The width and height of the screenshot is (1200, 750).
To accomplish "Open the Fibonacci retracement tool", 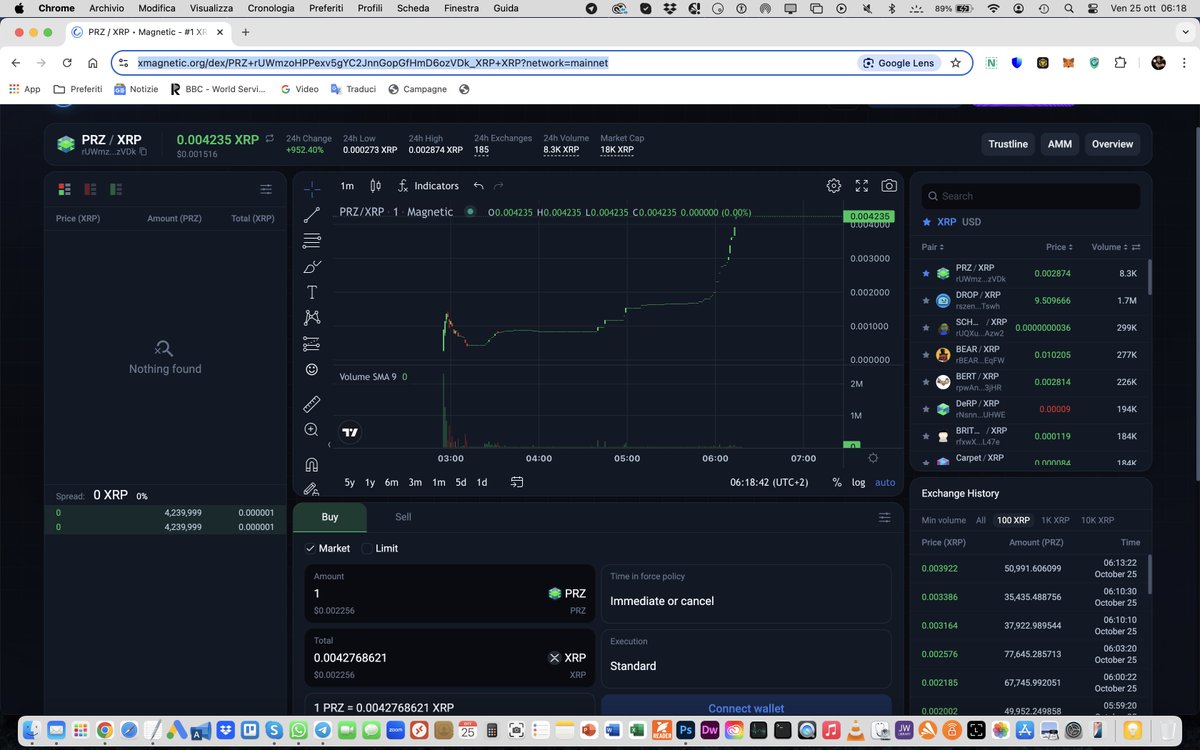I will click(x=312, y=241).
